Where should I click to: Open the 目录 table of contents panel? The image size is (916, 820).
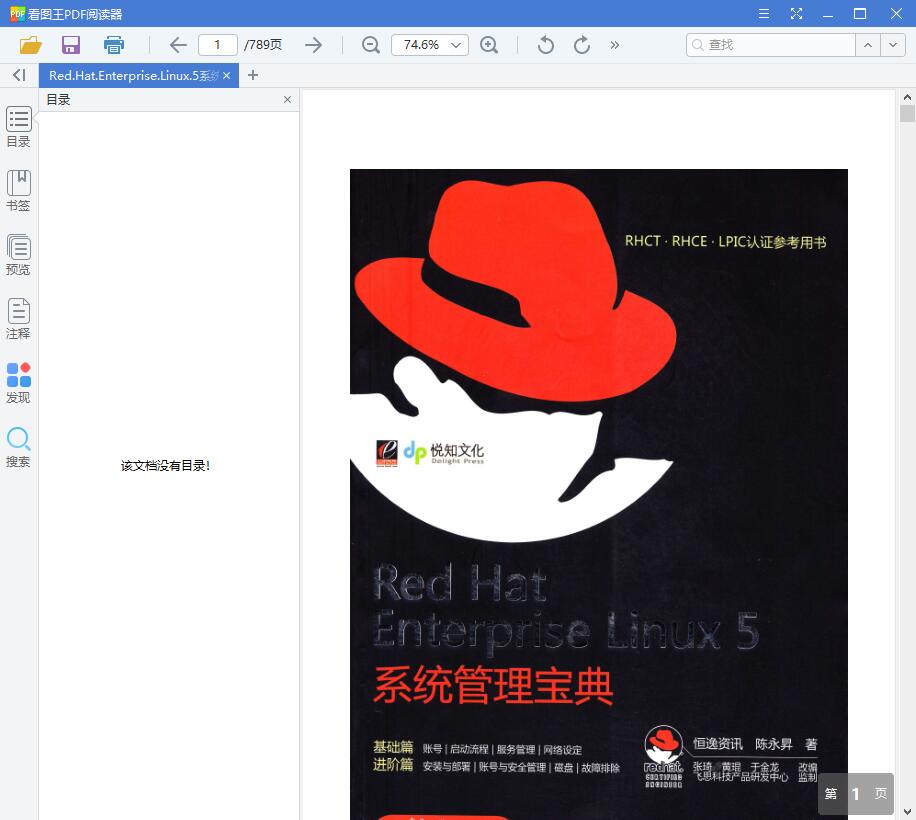[19, 127]
